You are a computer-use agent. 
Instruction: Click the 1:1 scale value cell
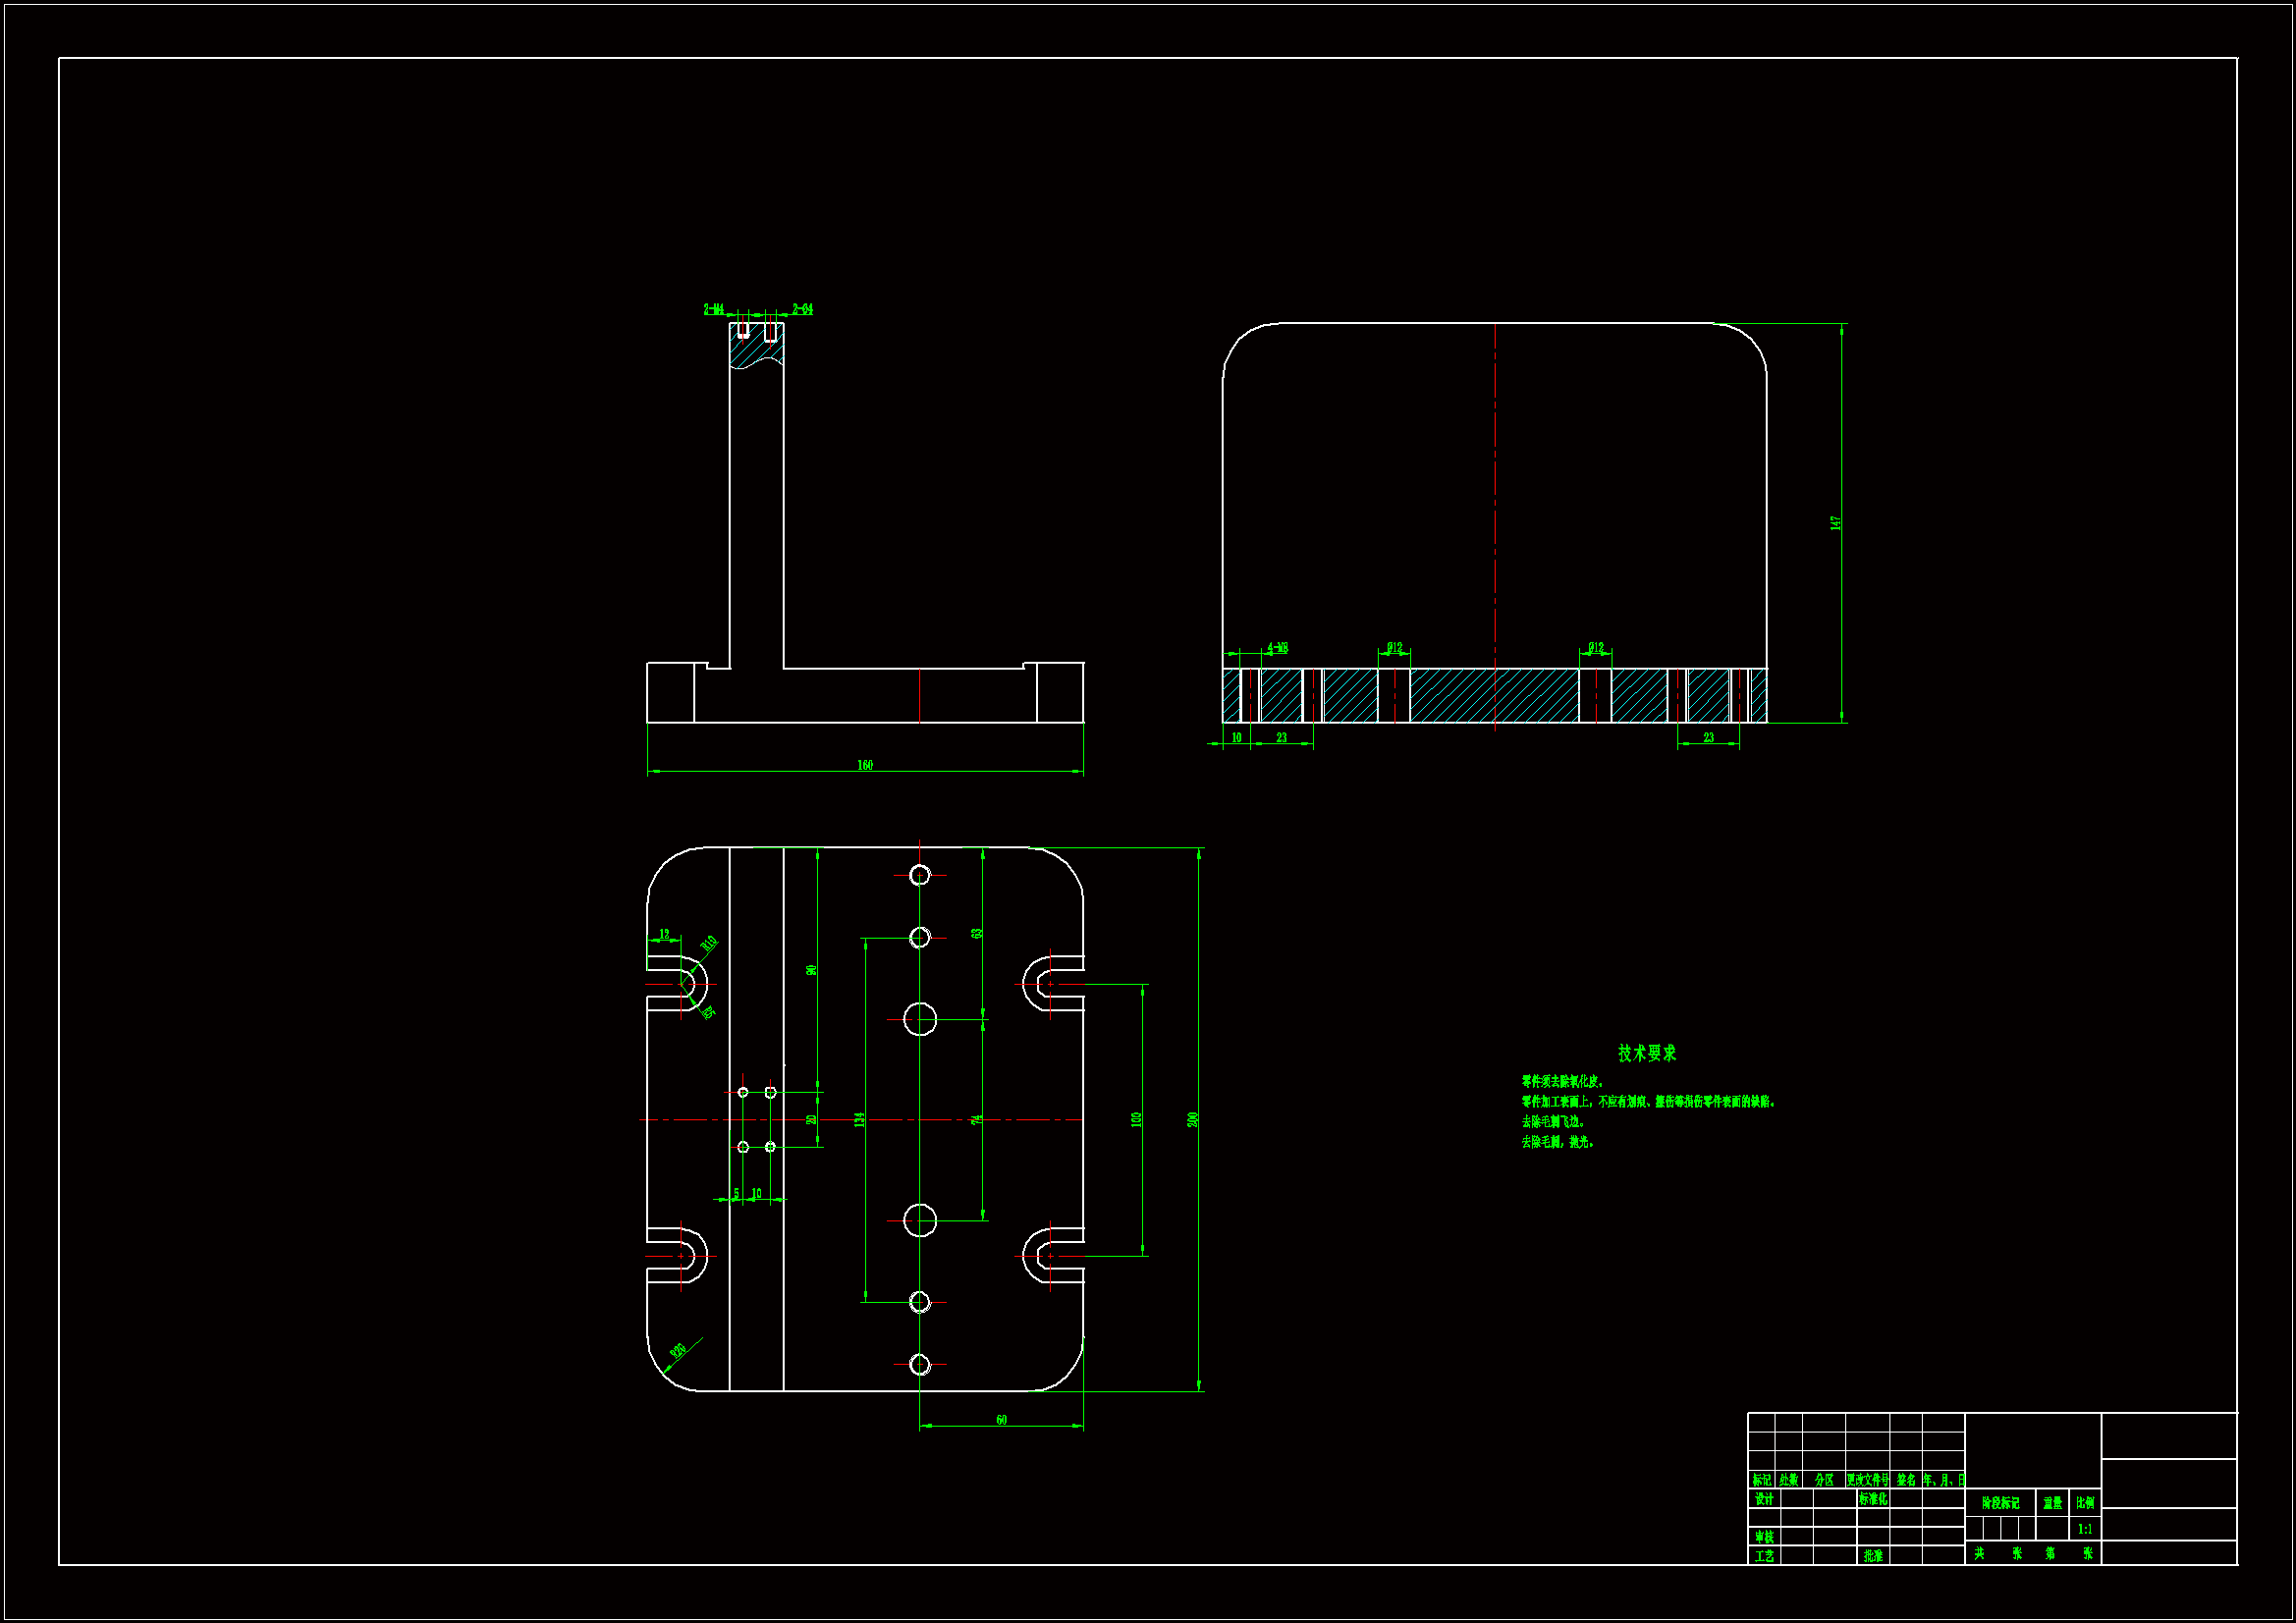[x=2085, y=1529]
